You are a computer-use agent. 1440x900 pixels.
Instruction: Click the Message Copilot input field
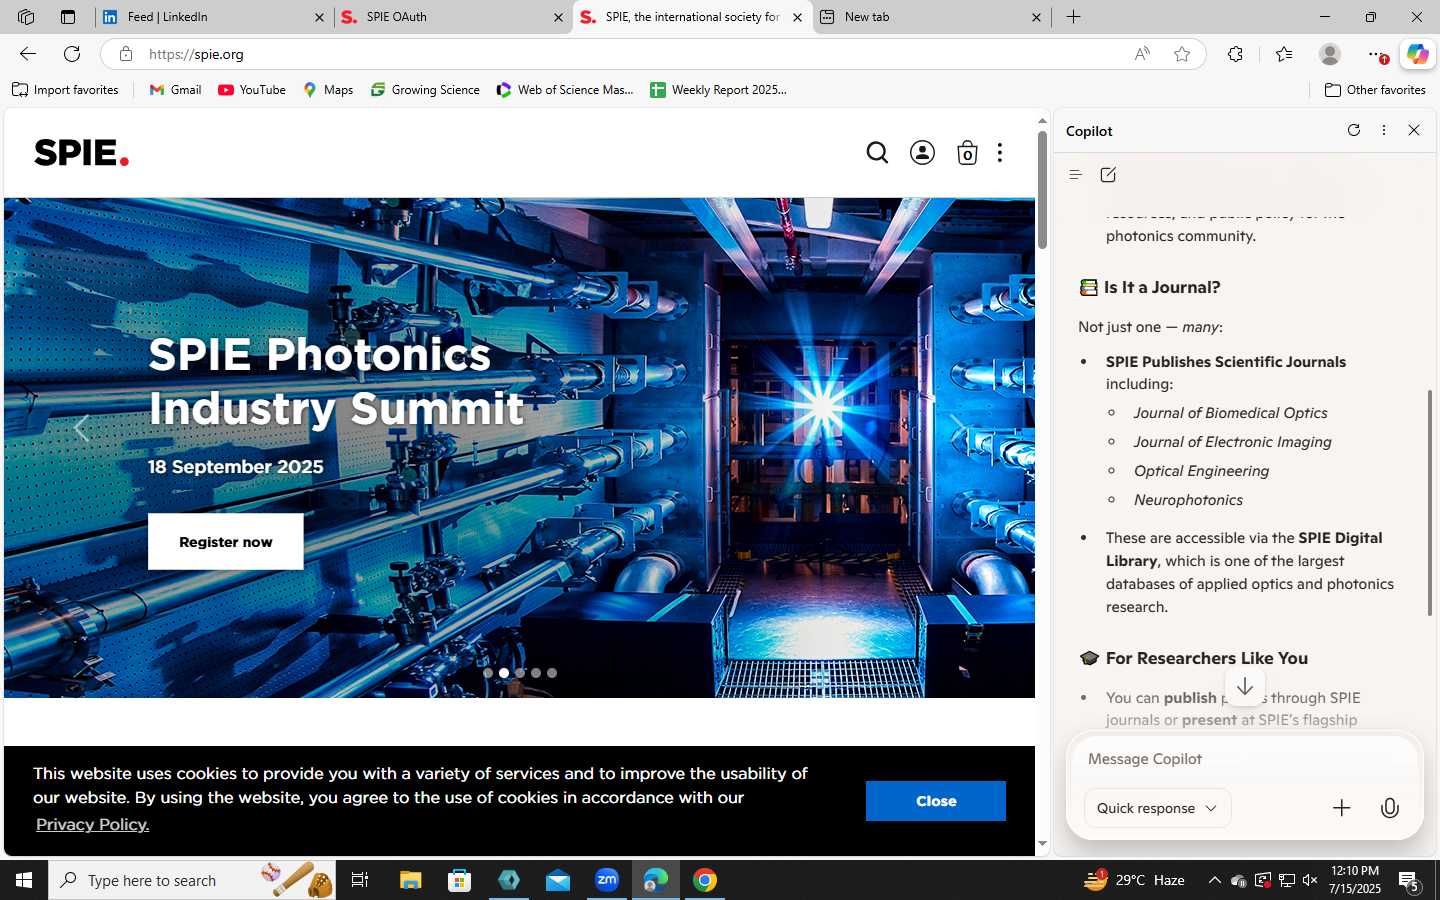click(x=1244, y=759)
